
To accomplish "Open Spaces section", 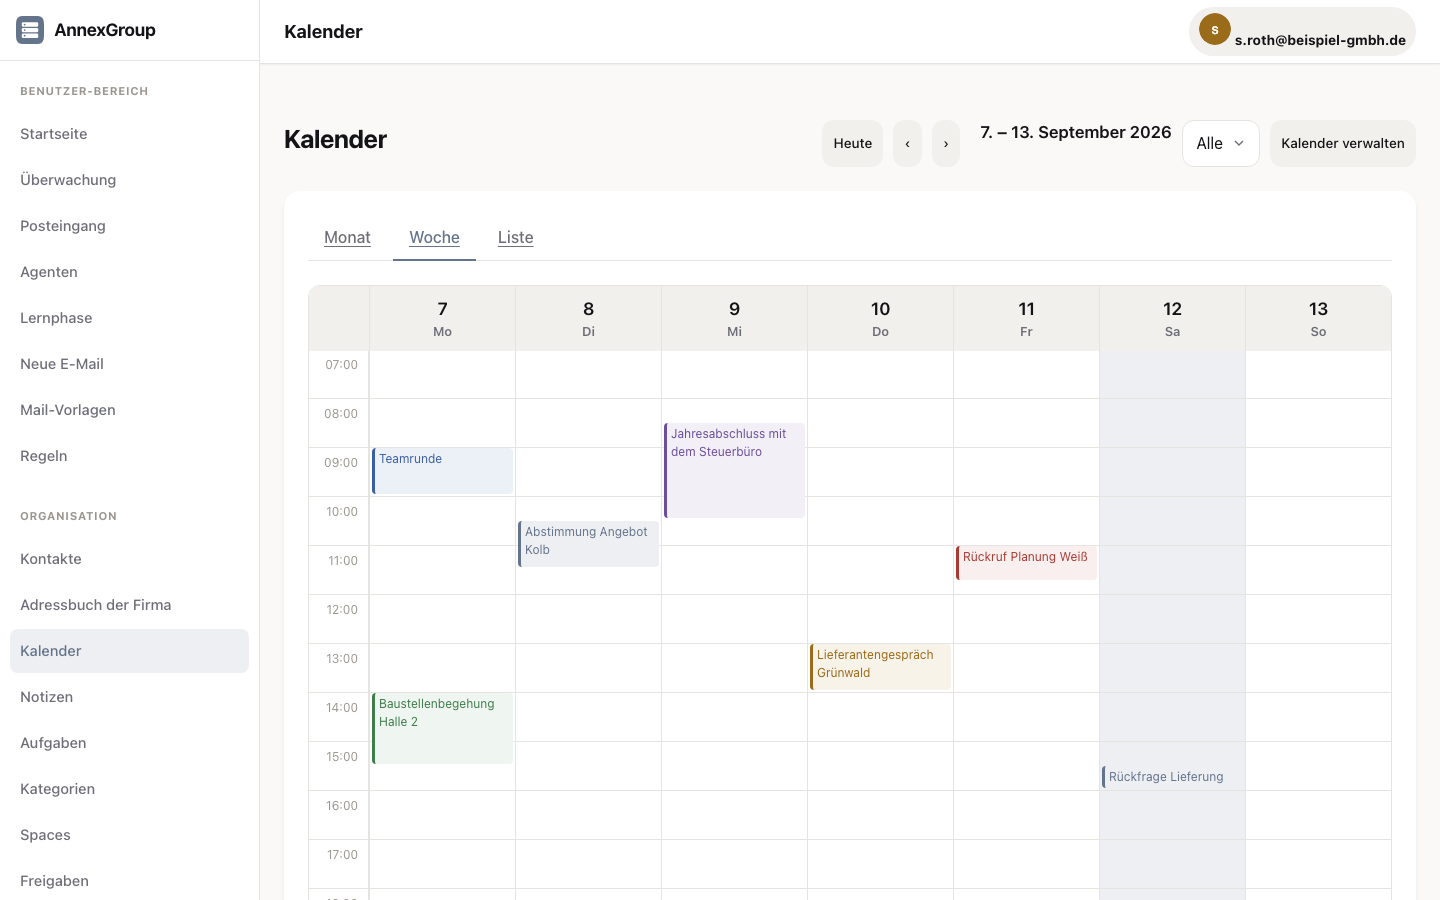I will 129,835.
